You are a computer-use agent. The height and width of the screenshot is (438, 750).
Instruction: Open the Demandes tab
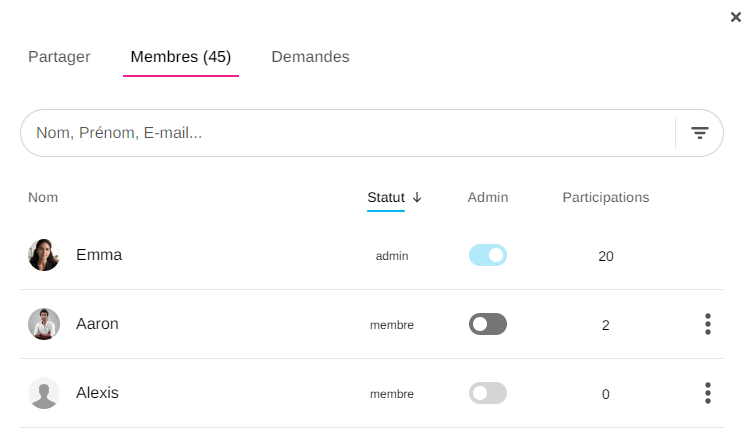[x=310, y=57]
